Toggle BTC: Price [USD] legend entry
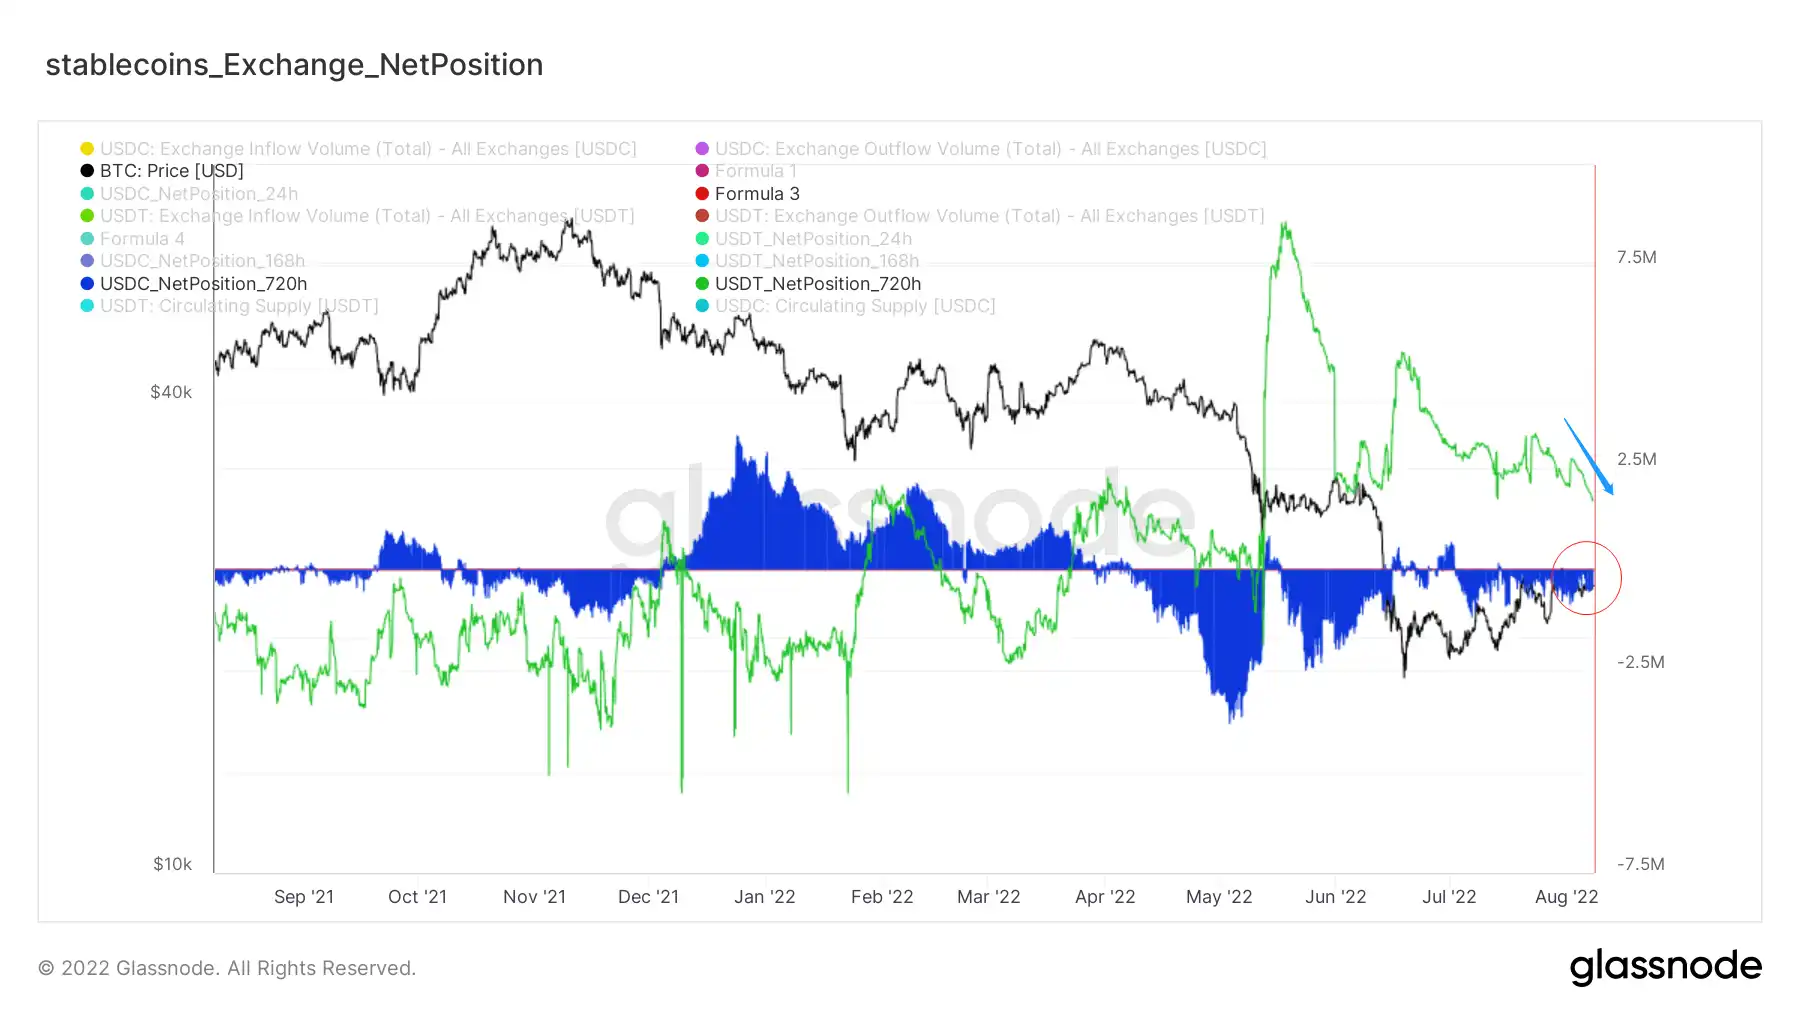 [162, 171]
